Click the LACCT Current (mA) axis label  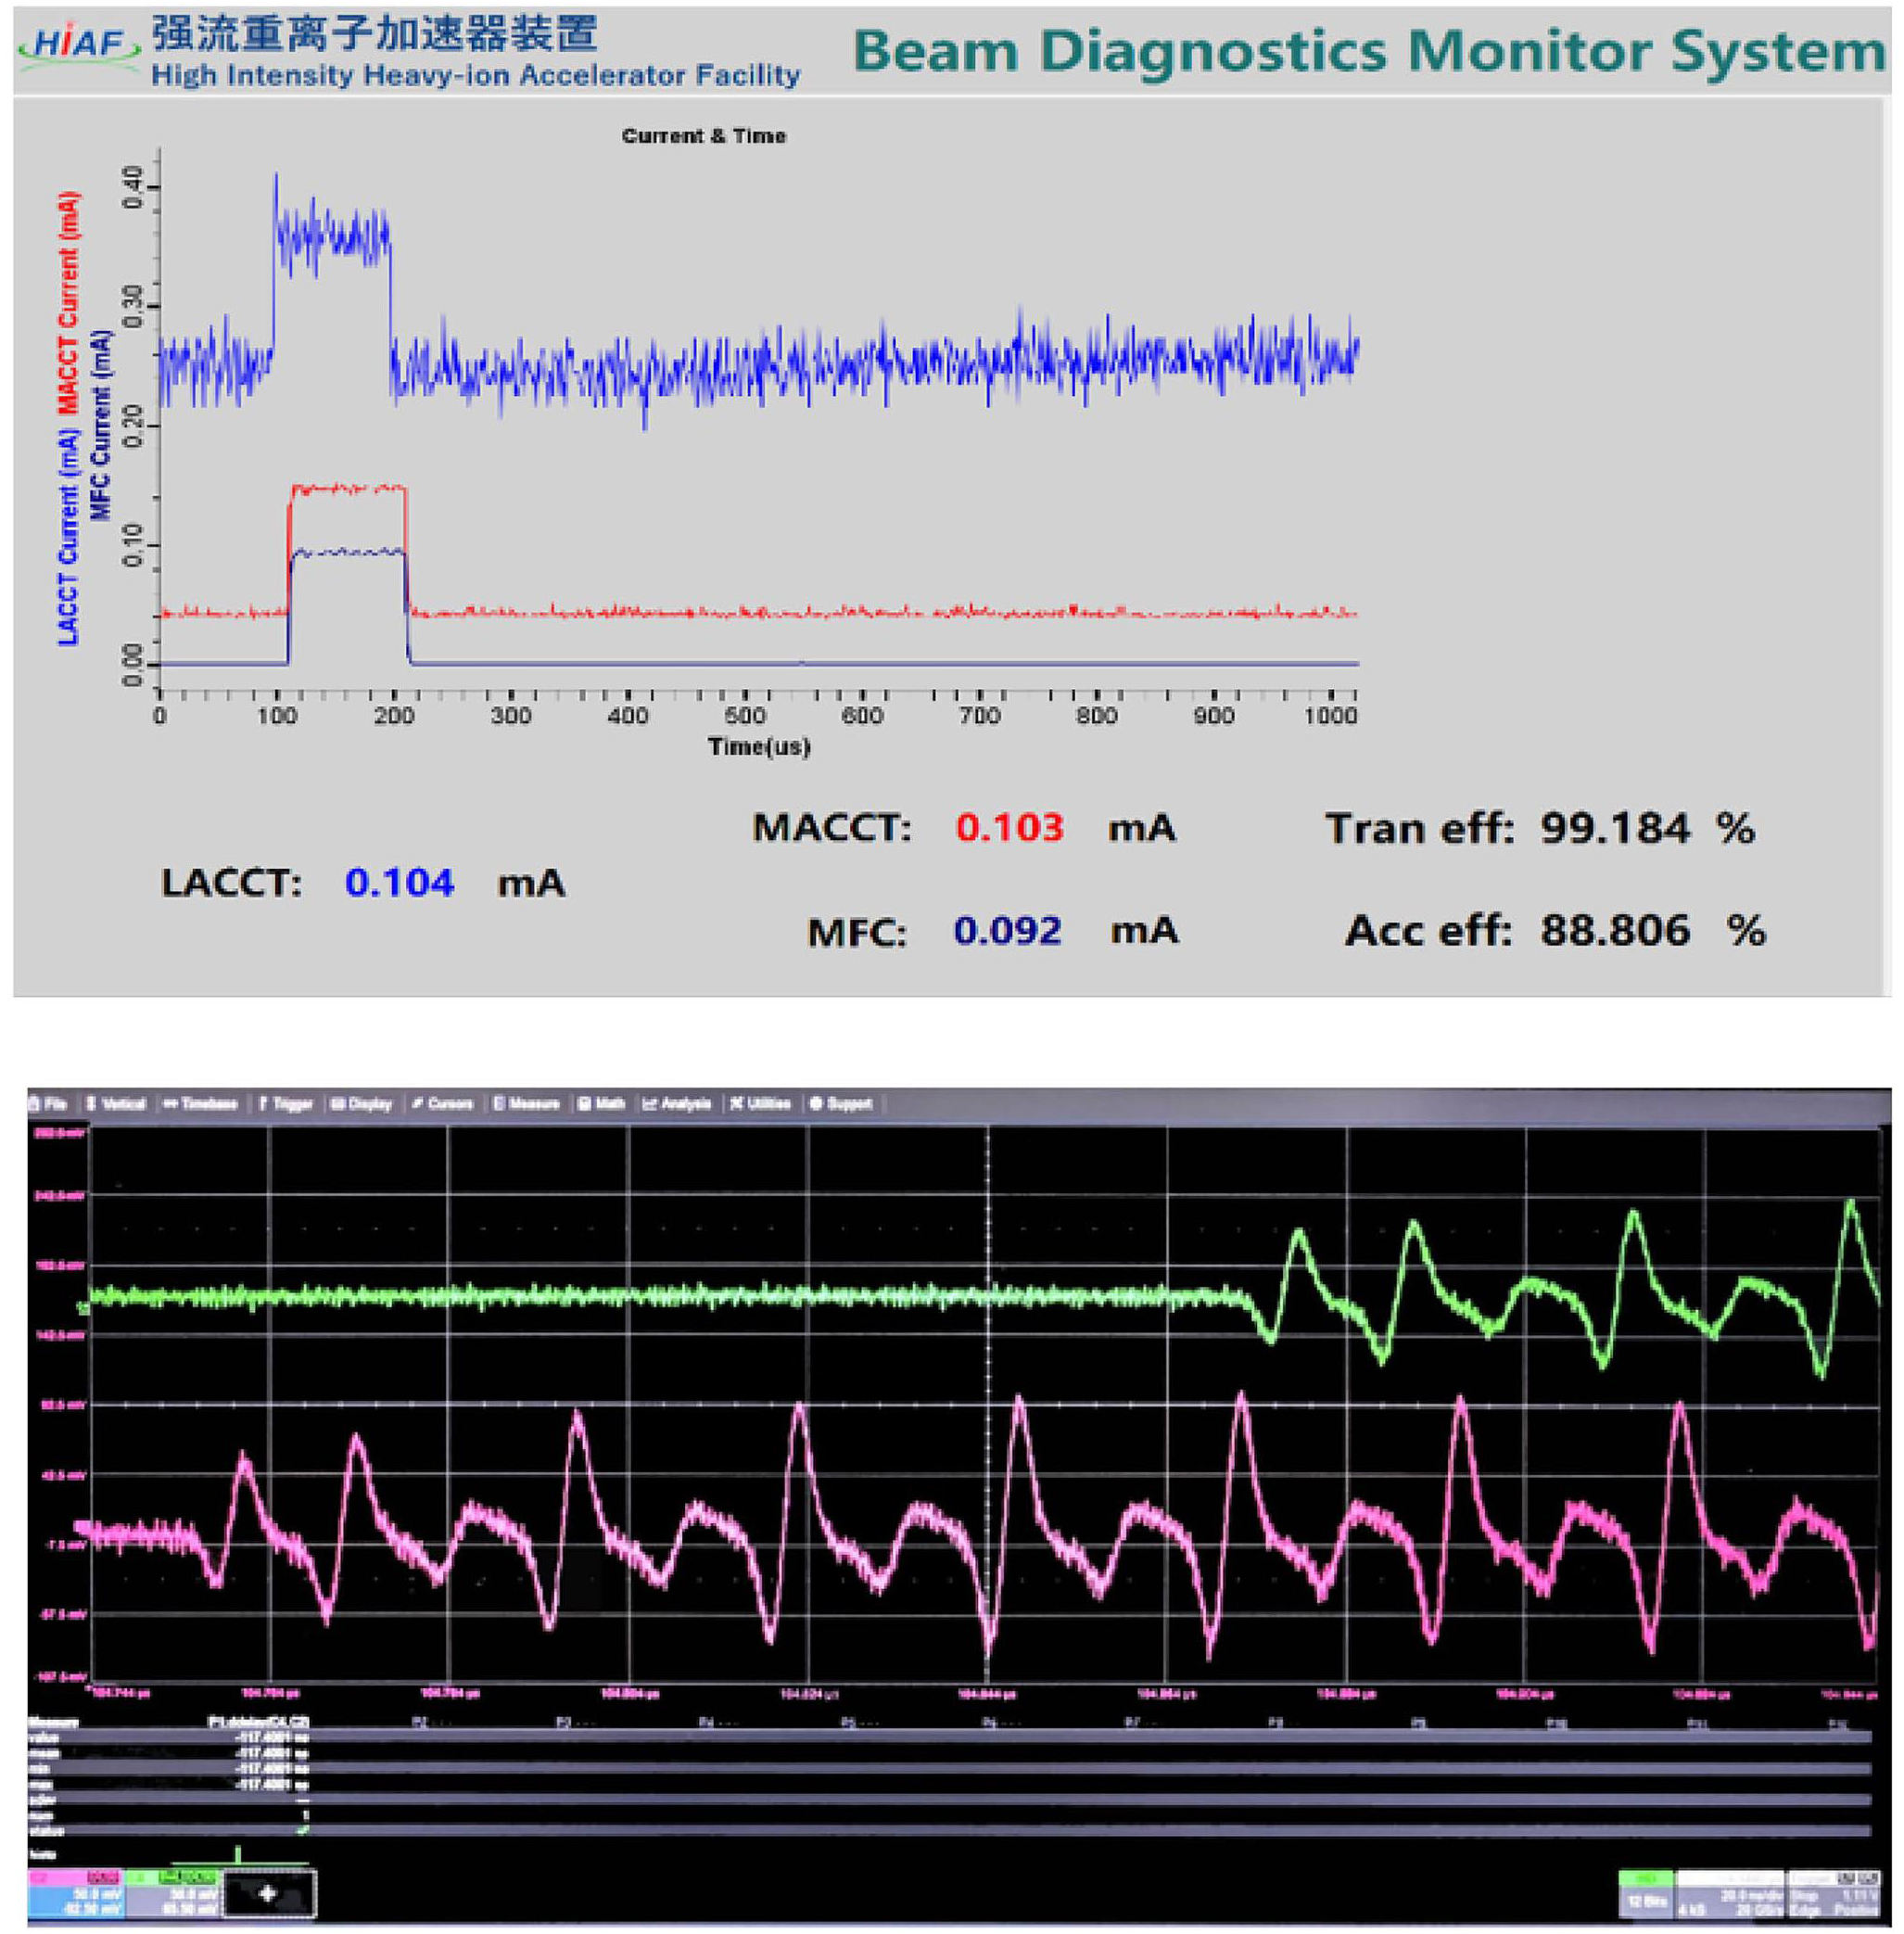tap(68, 535)
